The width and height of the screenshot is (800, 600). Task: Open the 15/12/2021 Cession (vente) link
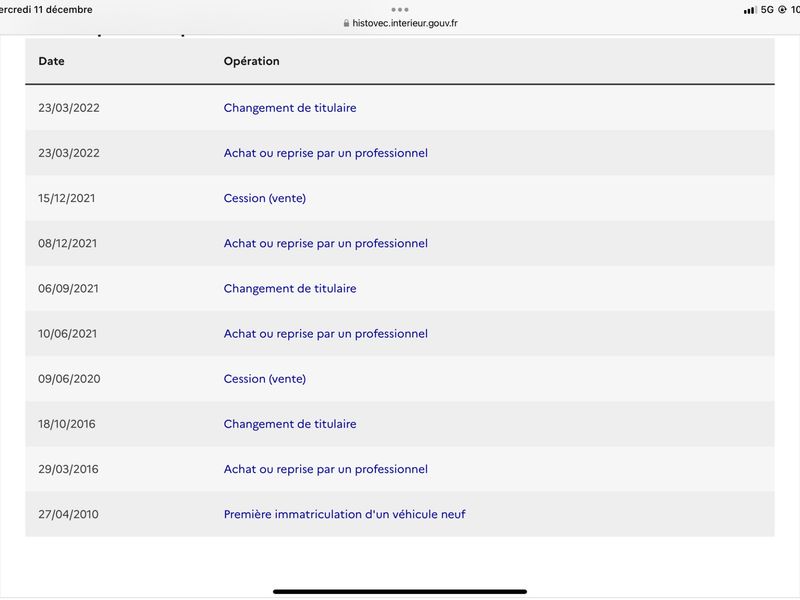coord(265,198)
